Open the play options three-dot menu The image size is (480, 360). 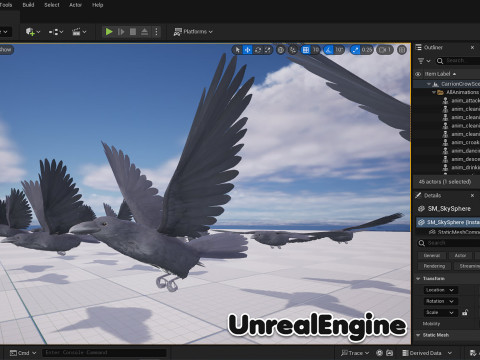[x=156, y=32]
